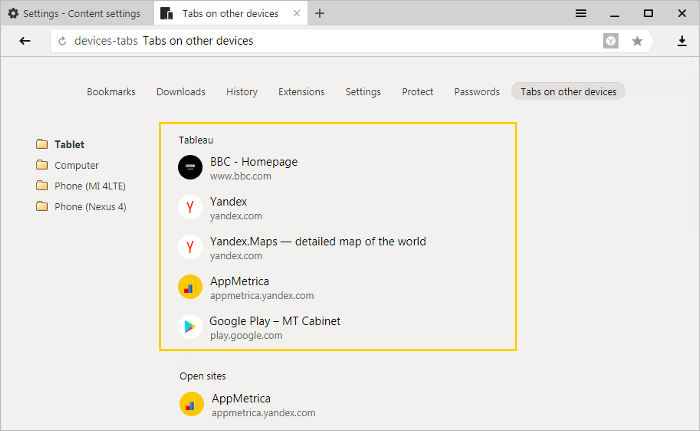Open the Downloads section

click(181, 92)
